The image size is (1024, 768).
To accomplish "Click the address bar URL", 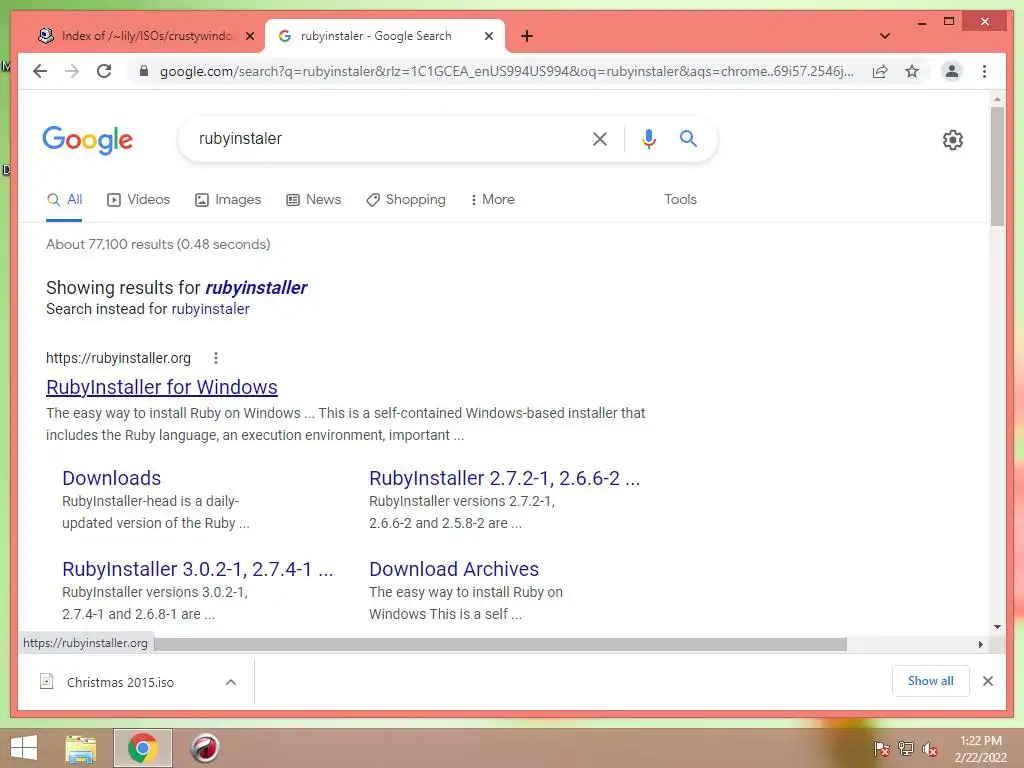I will [507, 71].
